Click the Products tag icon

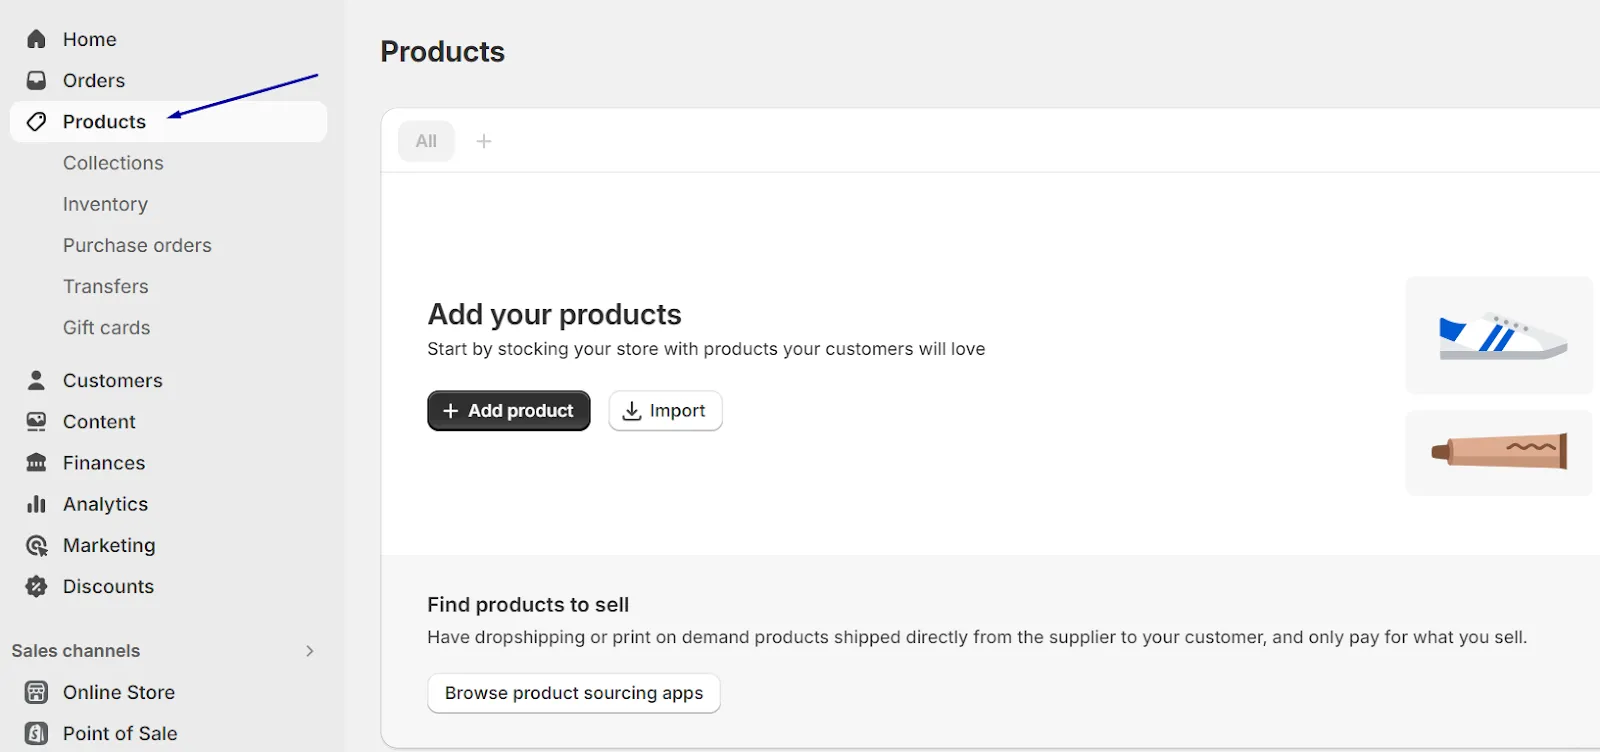tap(36, 122)
